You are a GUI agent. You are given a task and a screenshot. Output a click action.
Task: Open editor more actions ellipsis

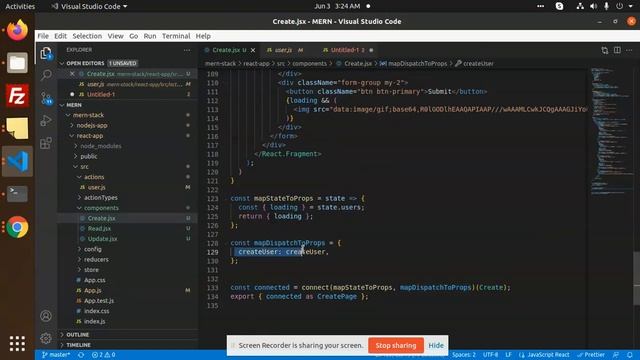click(629, 50)
